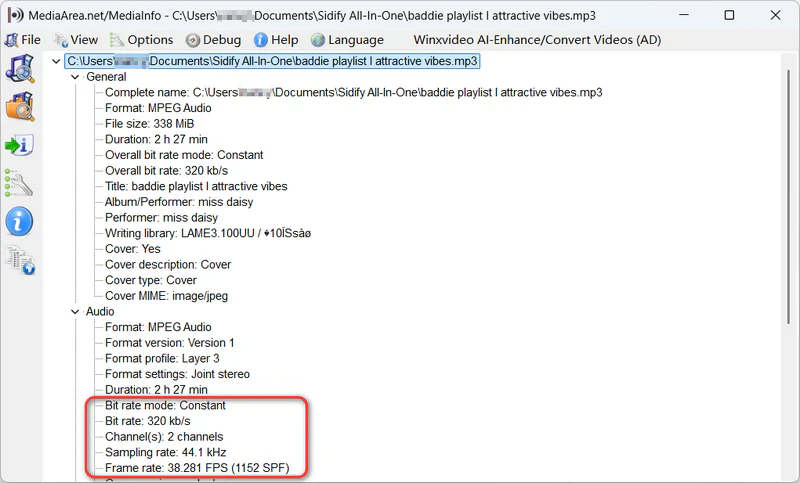Select Title: baddie playlist row
The height and width of the screenshot is (483, 800).
point(196,186)
